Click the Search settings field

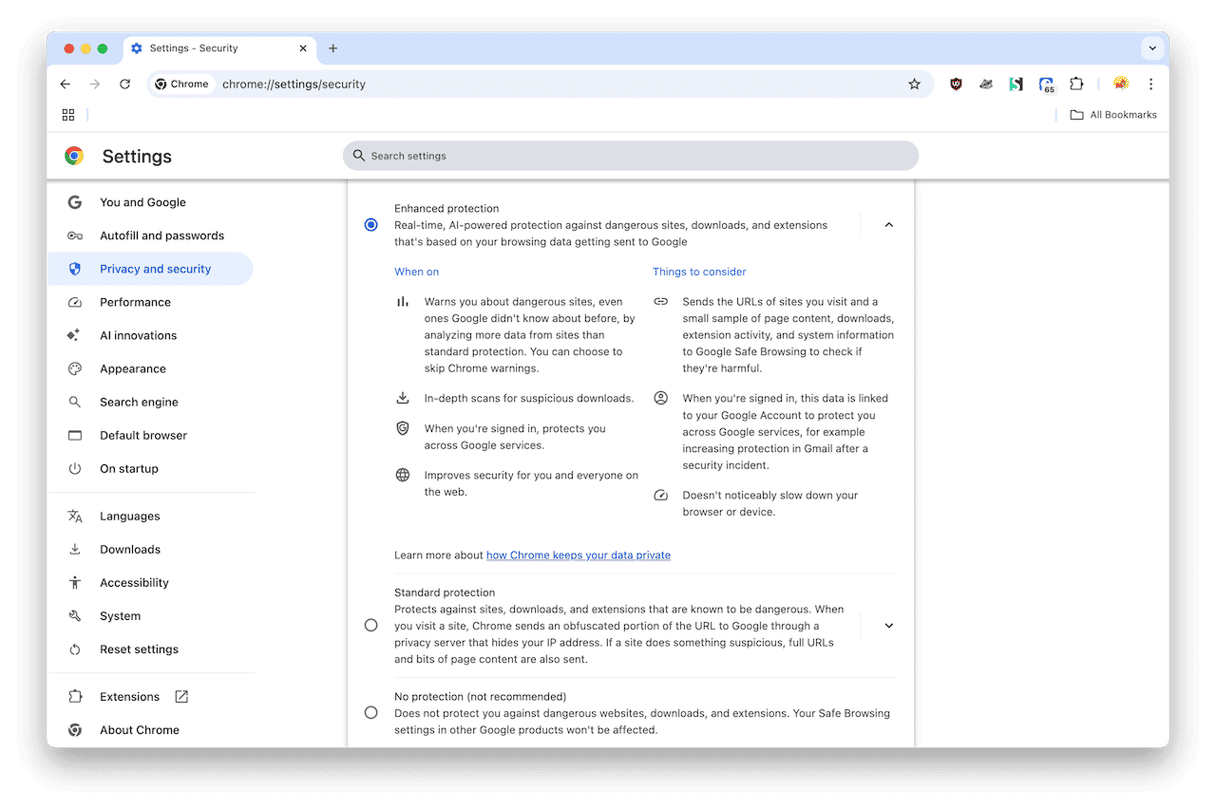(630, 156)
